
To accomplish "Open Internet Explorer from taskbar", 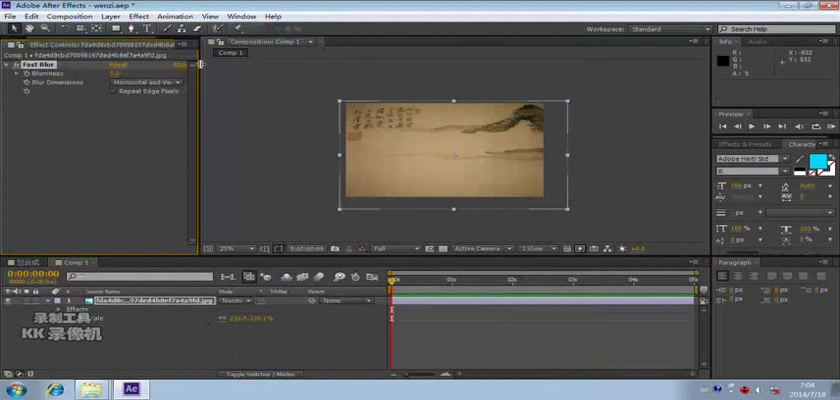I will (x=55, y=389).
